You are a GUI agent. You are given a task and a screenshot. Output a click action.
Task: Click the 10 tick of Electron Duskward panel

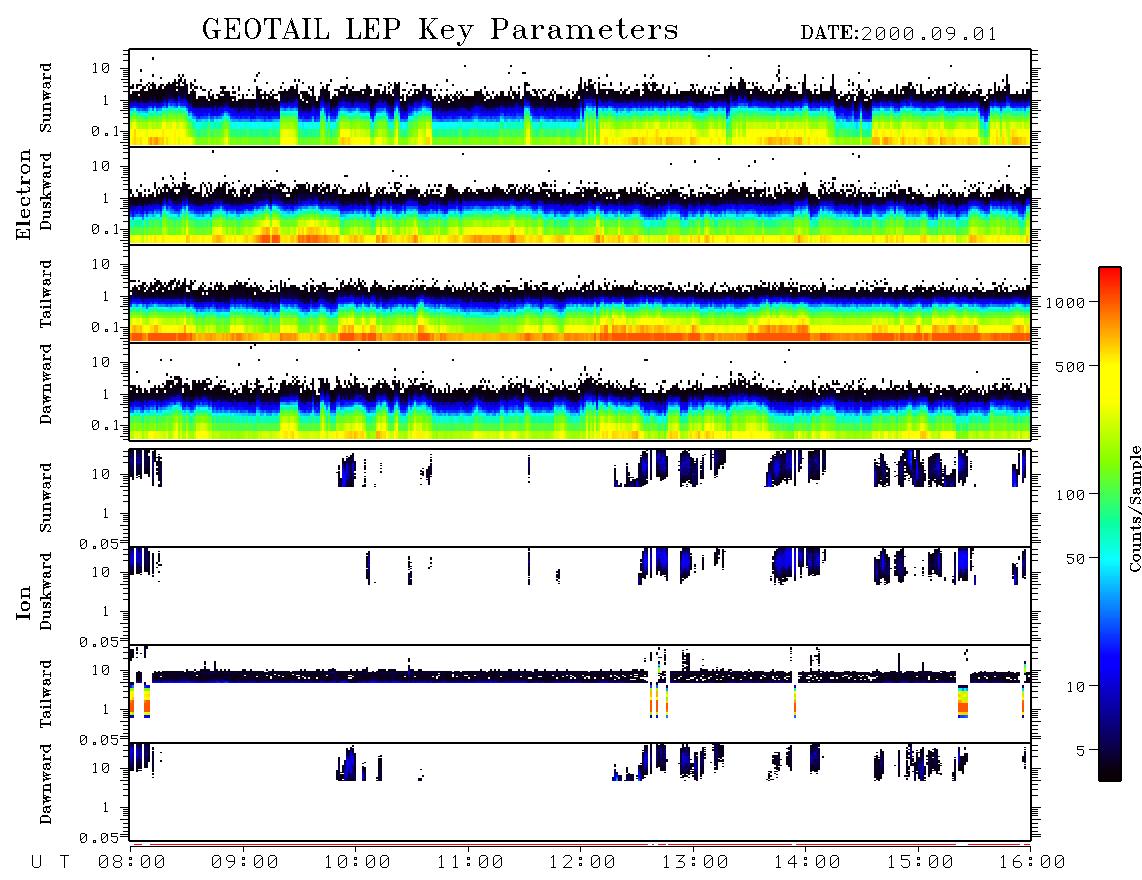pyautogui.click(x=101, y=166)
